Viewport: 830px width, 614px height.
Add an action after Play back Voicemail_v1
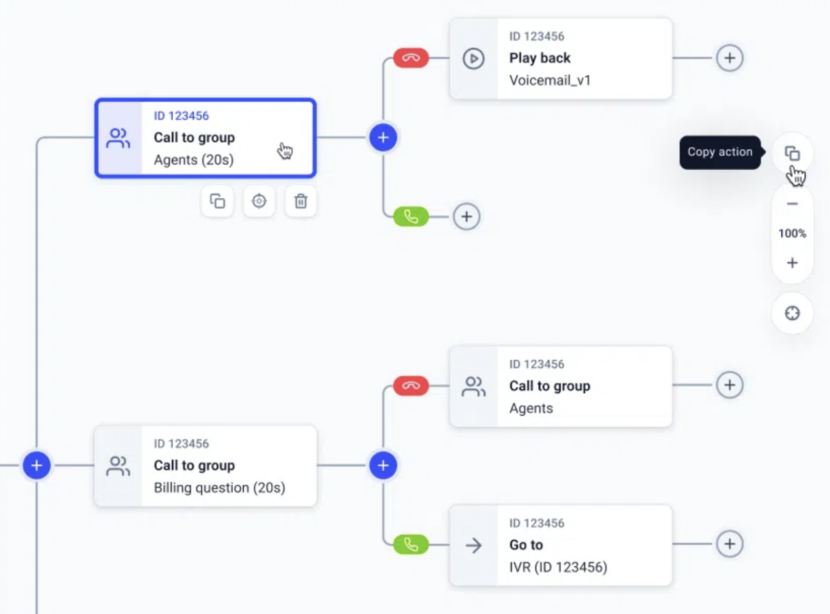point(730,58)
